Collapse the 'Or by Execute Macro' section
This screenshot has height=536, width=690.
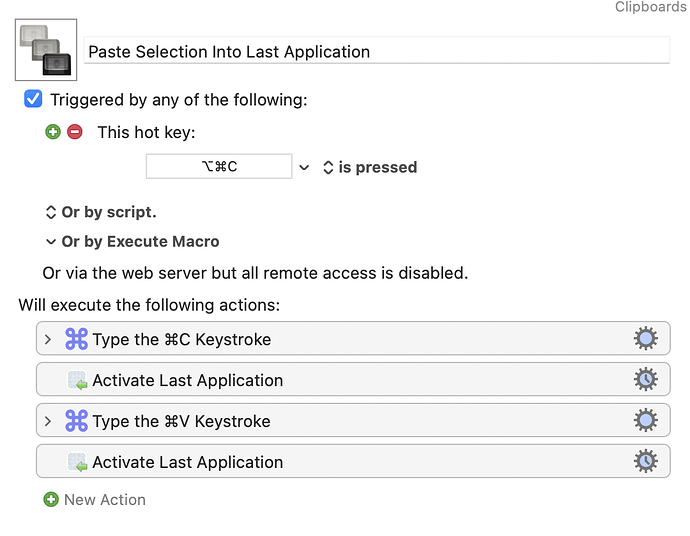tap(51, 241)
